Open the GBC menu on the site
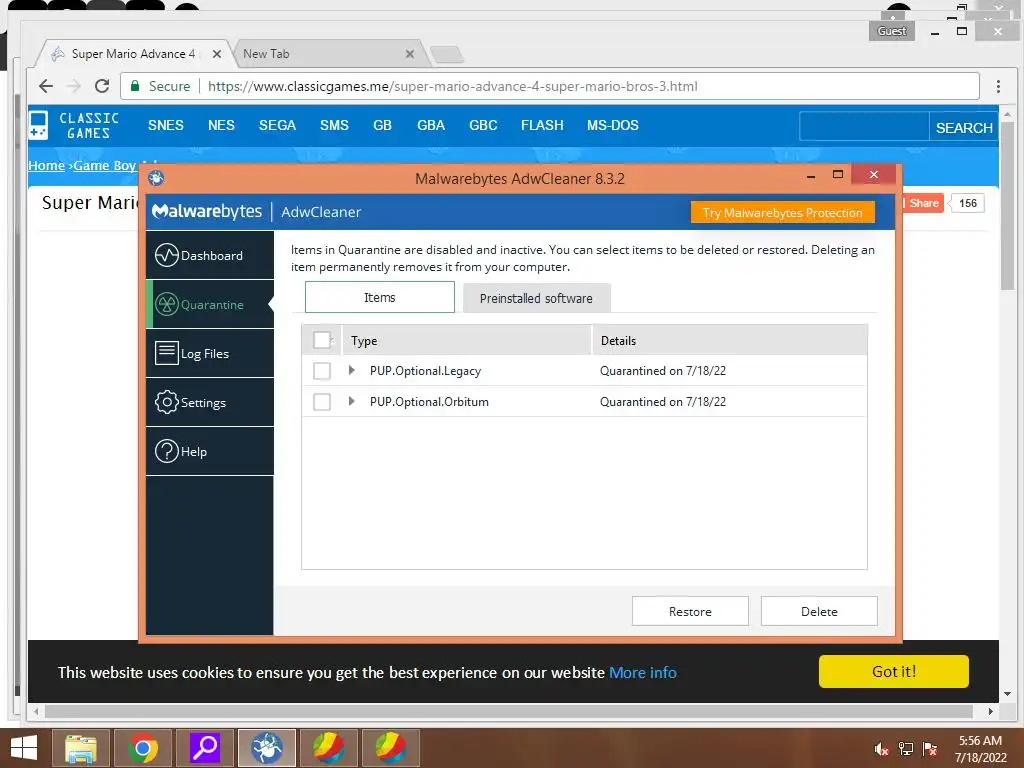The image size is (1024, 768). [483, 125]
